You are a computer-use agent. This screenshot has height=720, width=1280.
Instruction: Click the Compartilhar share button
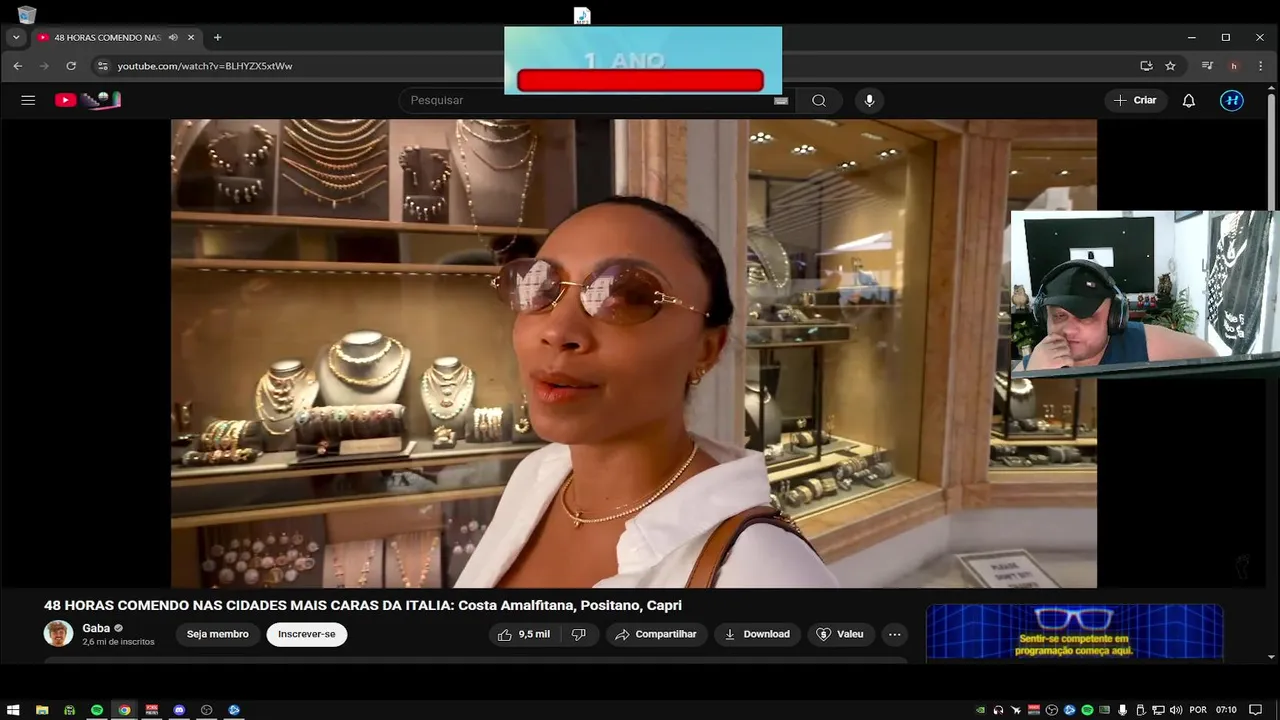pyautogui.click(x=656, y=634)
